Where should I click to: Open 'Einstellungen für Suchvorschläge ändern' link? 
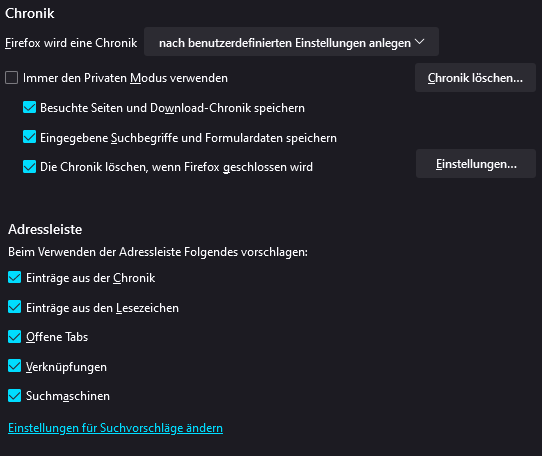(115, 428)
